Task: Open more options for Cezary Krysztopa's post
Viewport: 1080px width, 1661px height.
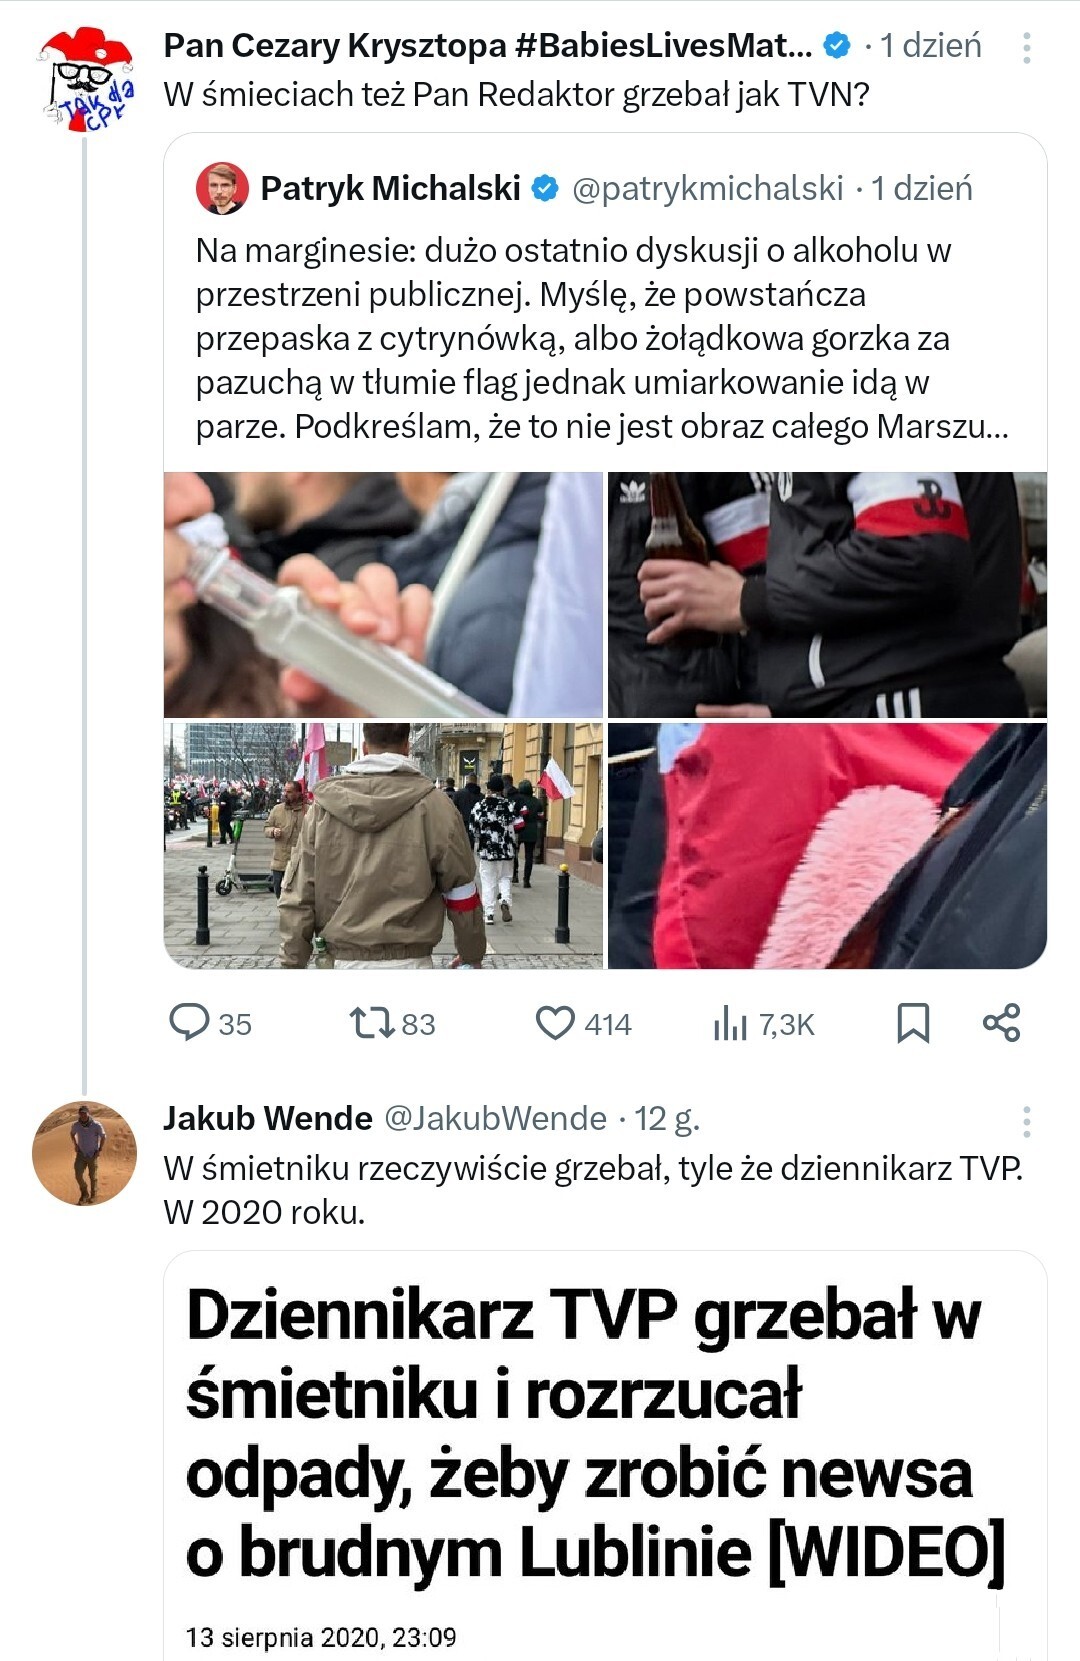Action: (1026, 47)
